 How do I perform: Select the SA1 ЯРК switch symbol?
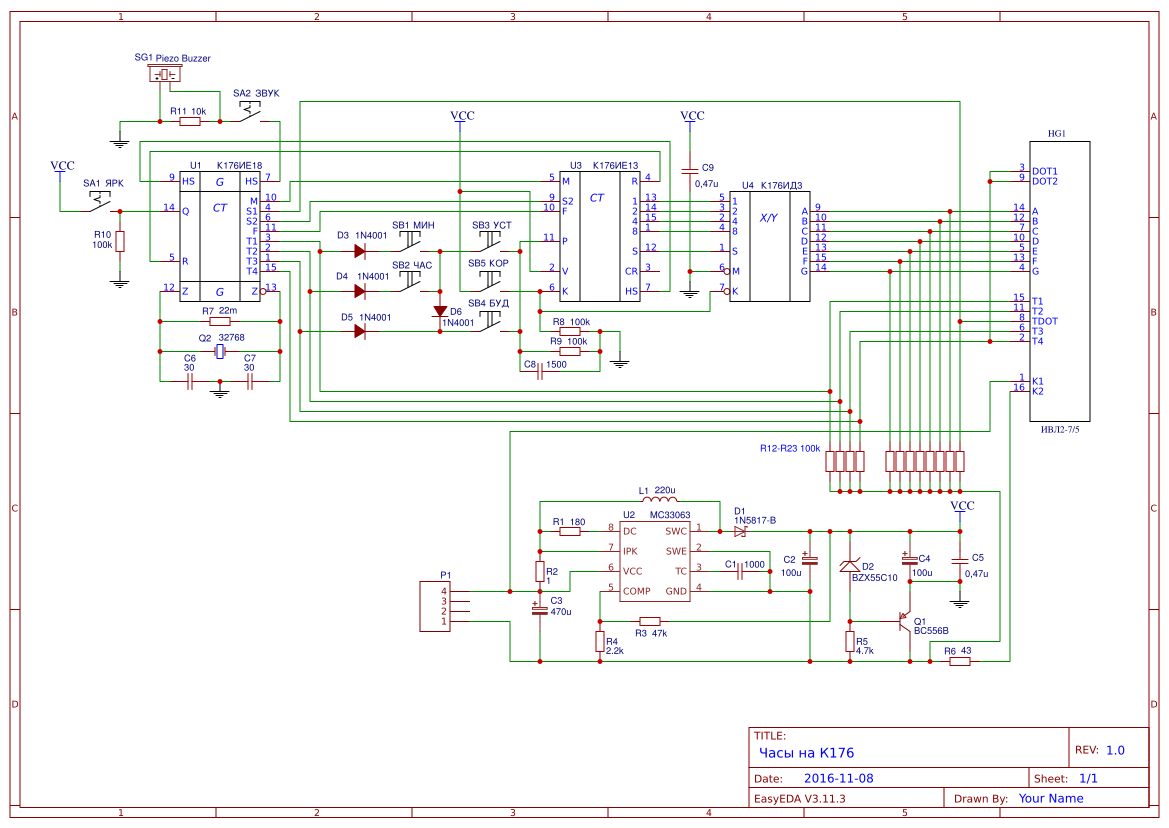99,203
